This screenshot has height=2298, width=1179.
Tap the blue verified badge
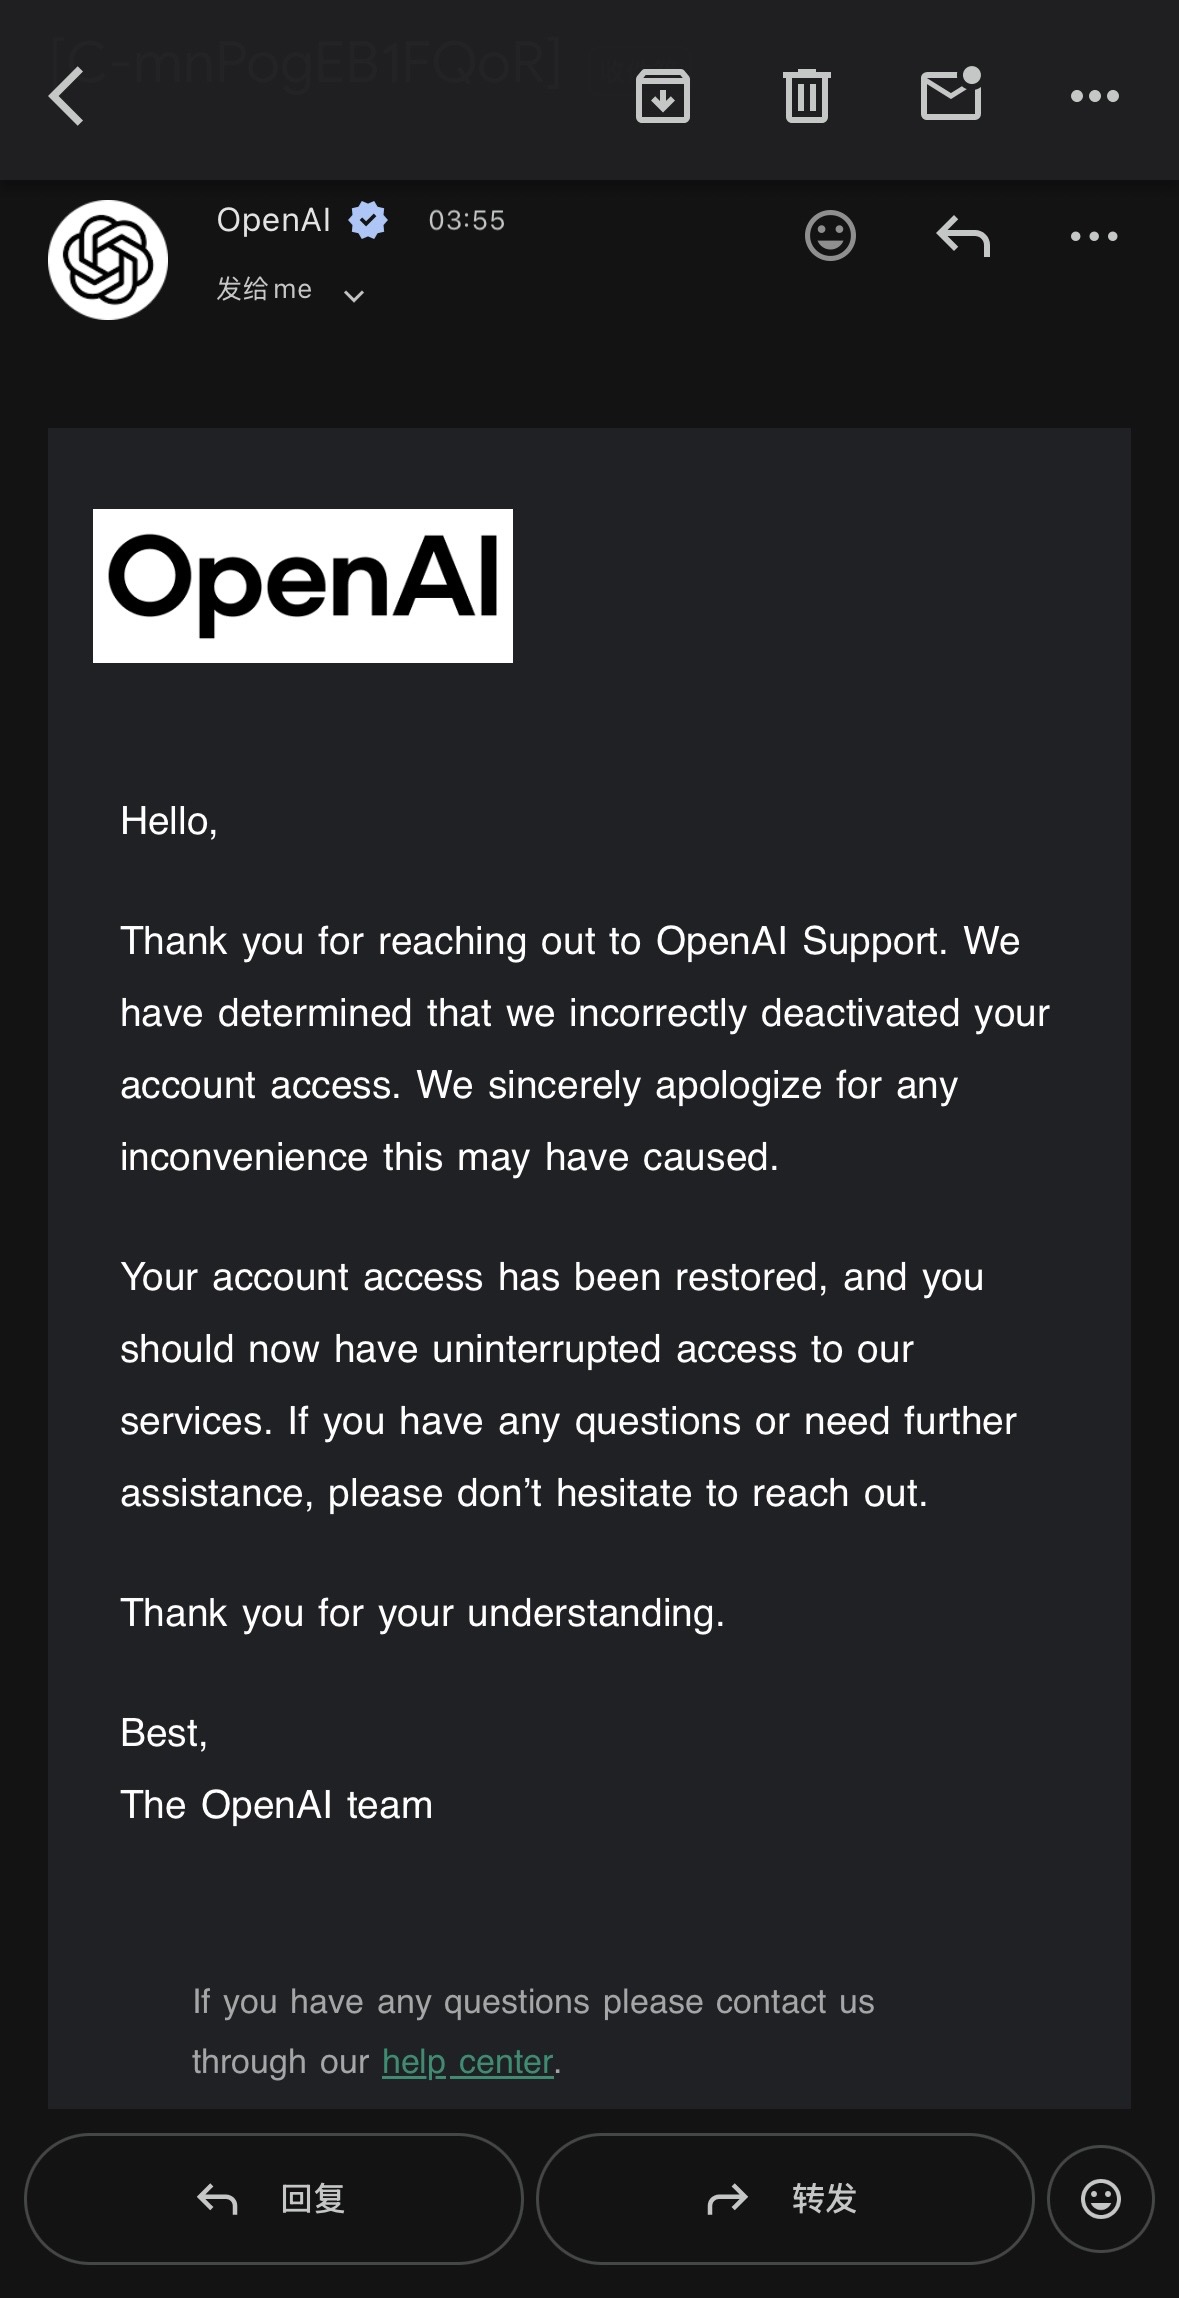368,220
